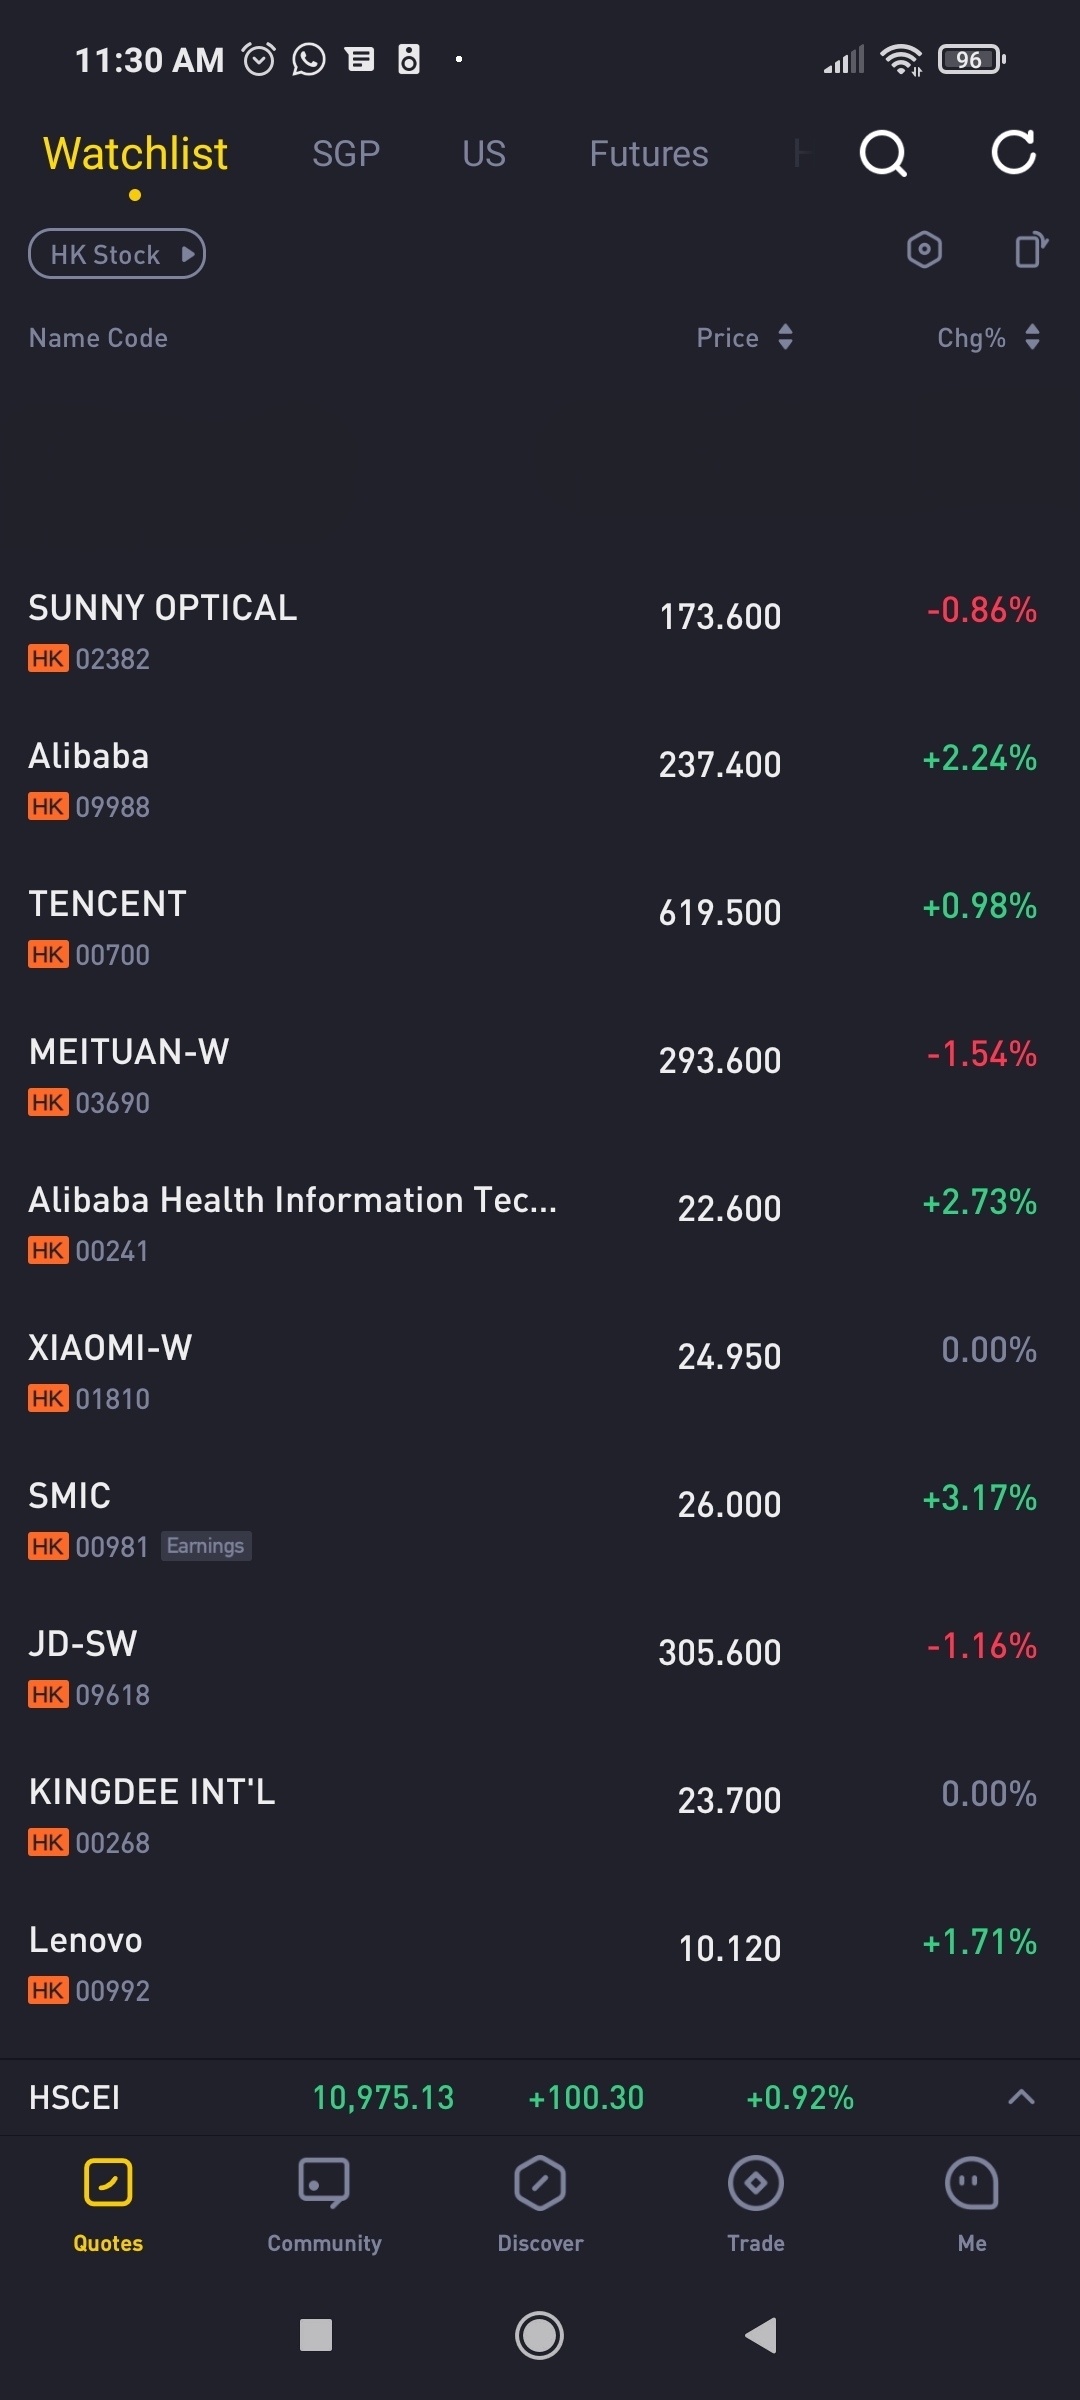Open the search magnifier icon
Screen dimensions: 1080x2400
pos(883,154)
